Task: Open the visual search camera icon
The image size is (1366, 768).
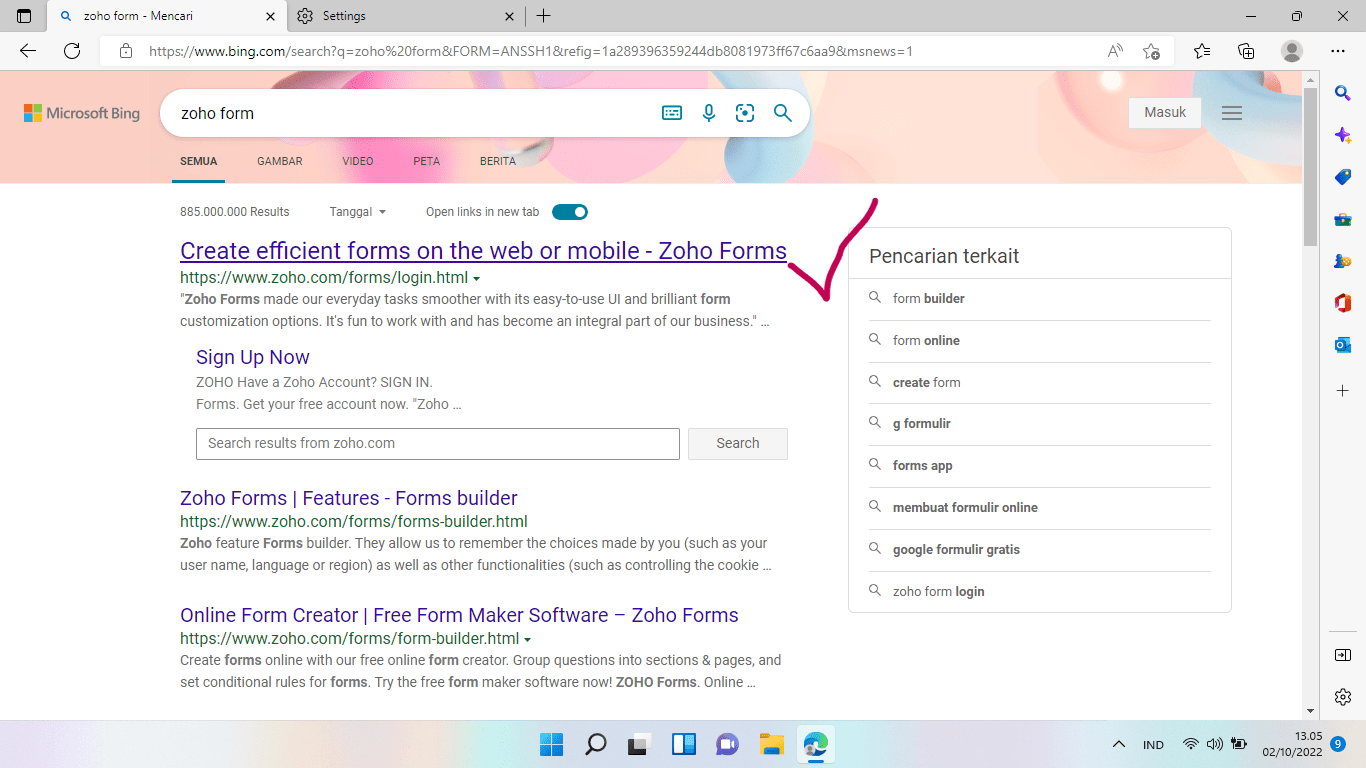Action: (x=745, y=113)
